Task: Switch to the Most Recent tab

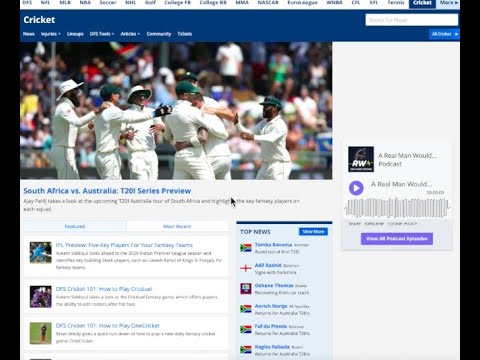Action: pos(177,226)
